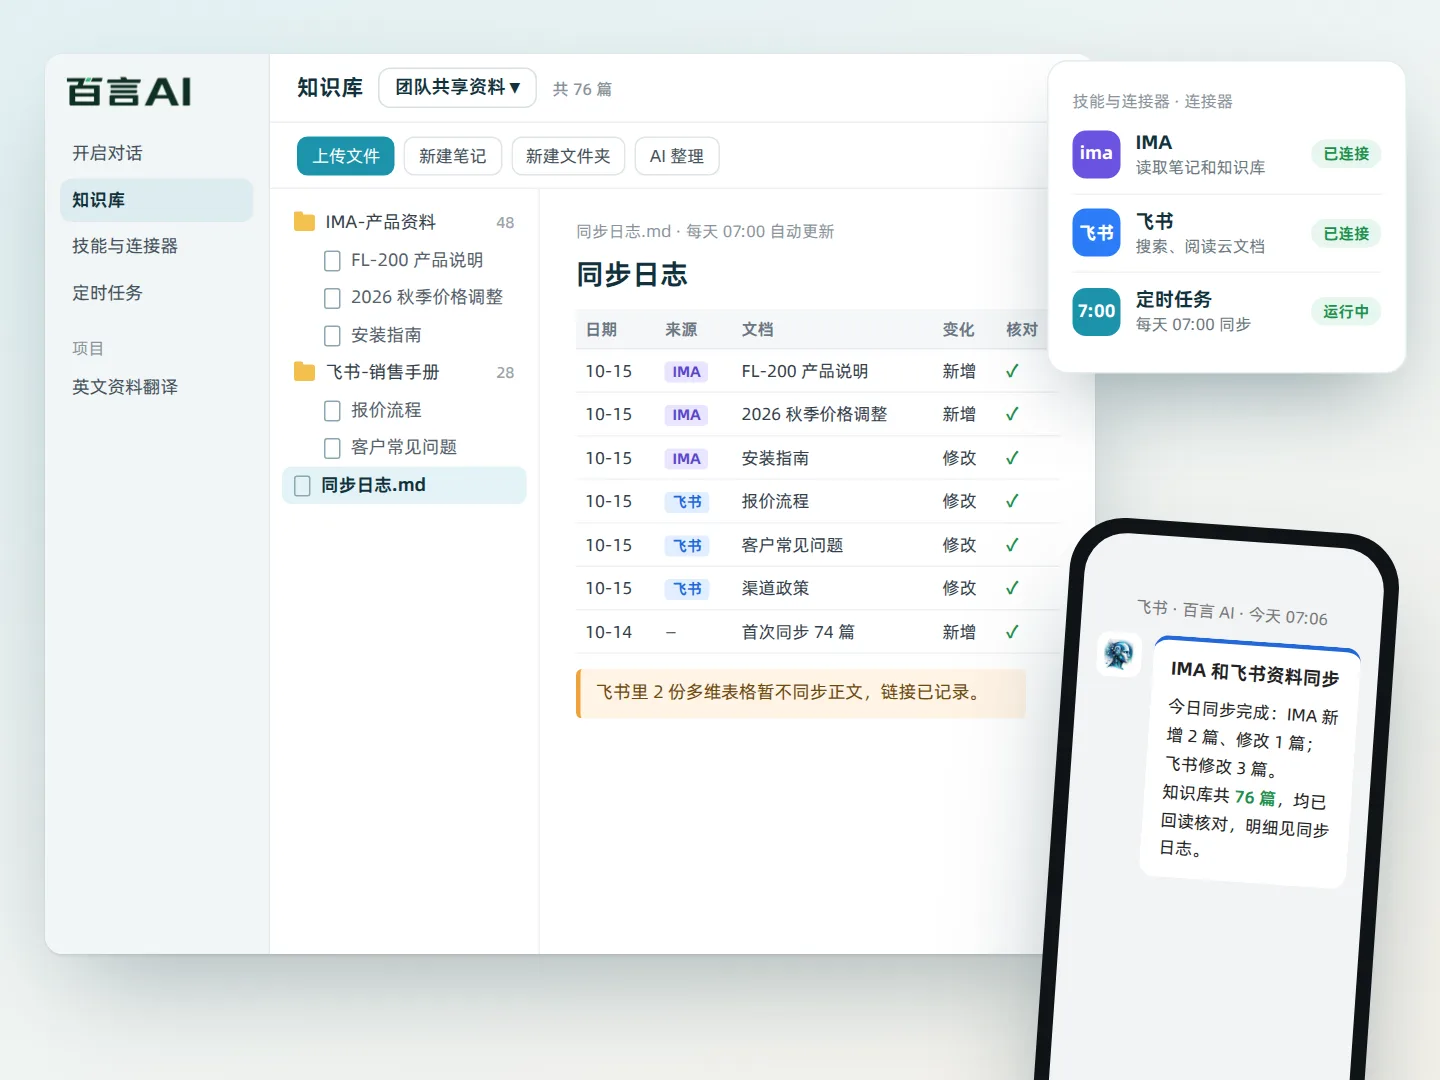The image size is (1440, 1080).
Task: Click the checkmark in the 安装指南 table row
Action: click(1012, 458)
